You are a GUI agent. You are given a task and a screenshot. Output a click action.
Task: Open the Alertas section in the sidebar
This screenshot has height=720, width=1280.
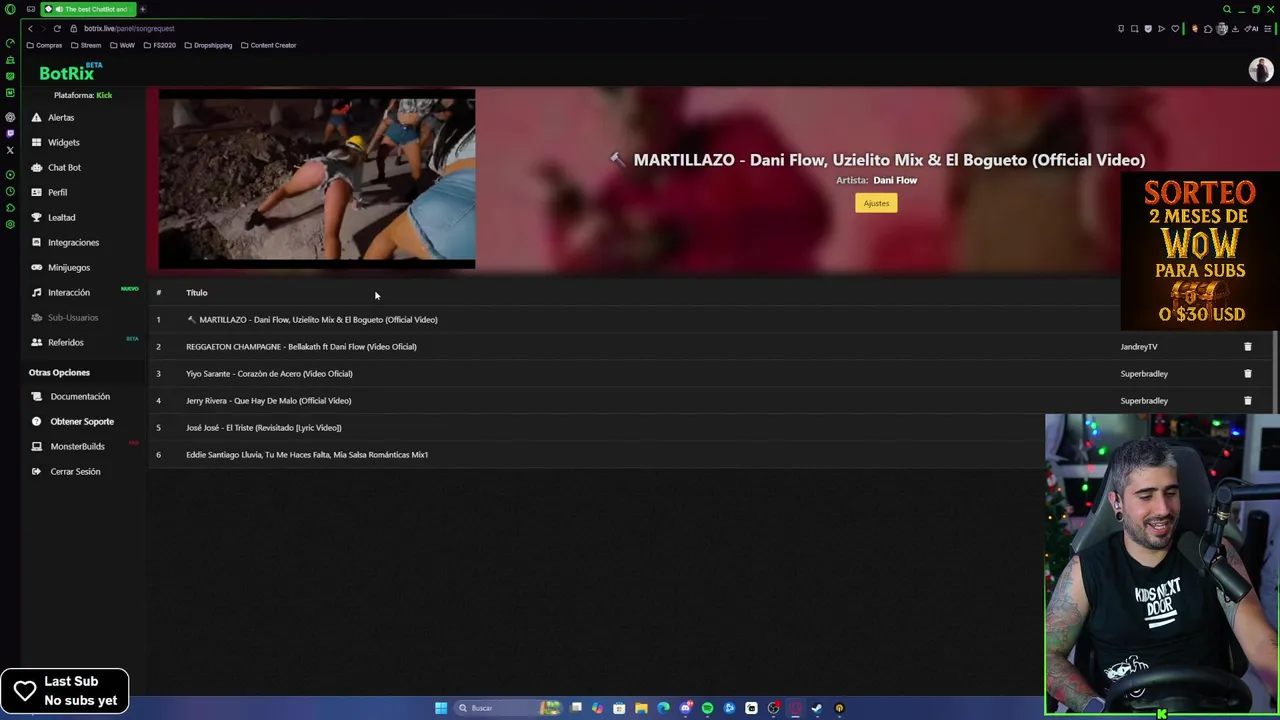point(60,117)
